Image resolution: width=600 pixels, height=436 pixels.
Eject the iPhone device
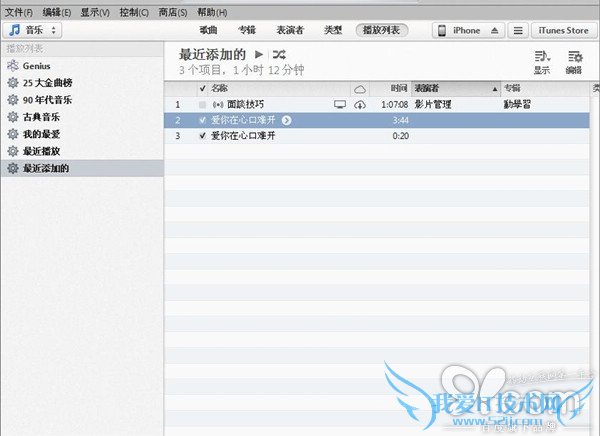pyautogui.click(x=494, y=31)
